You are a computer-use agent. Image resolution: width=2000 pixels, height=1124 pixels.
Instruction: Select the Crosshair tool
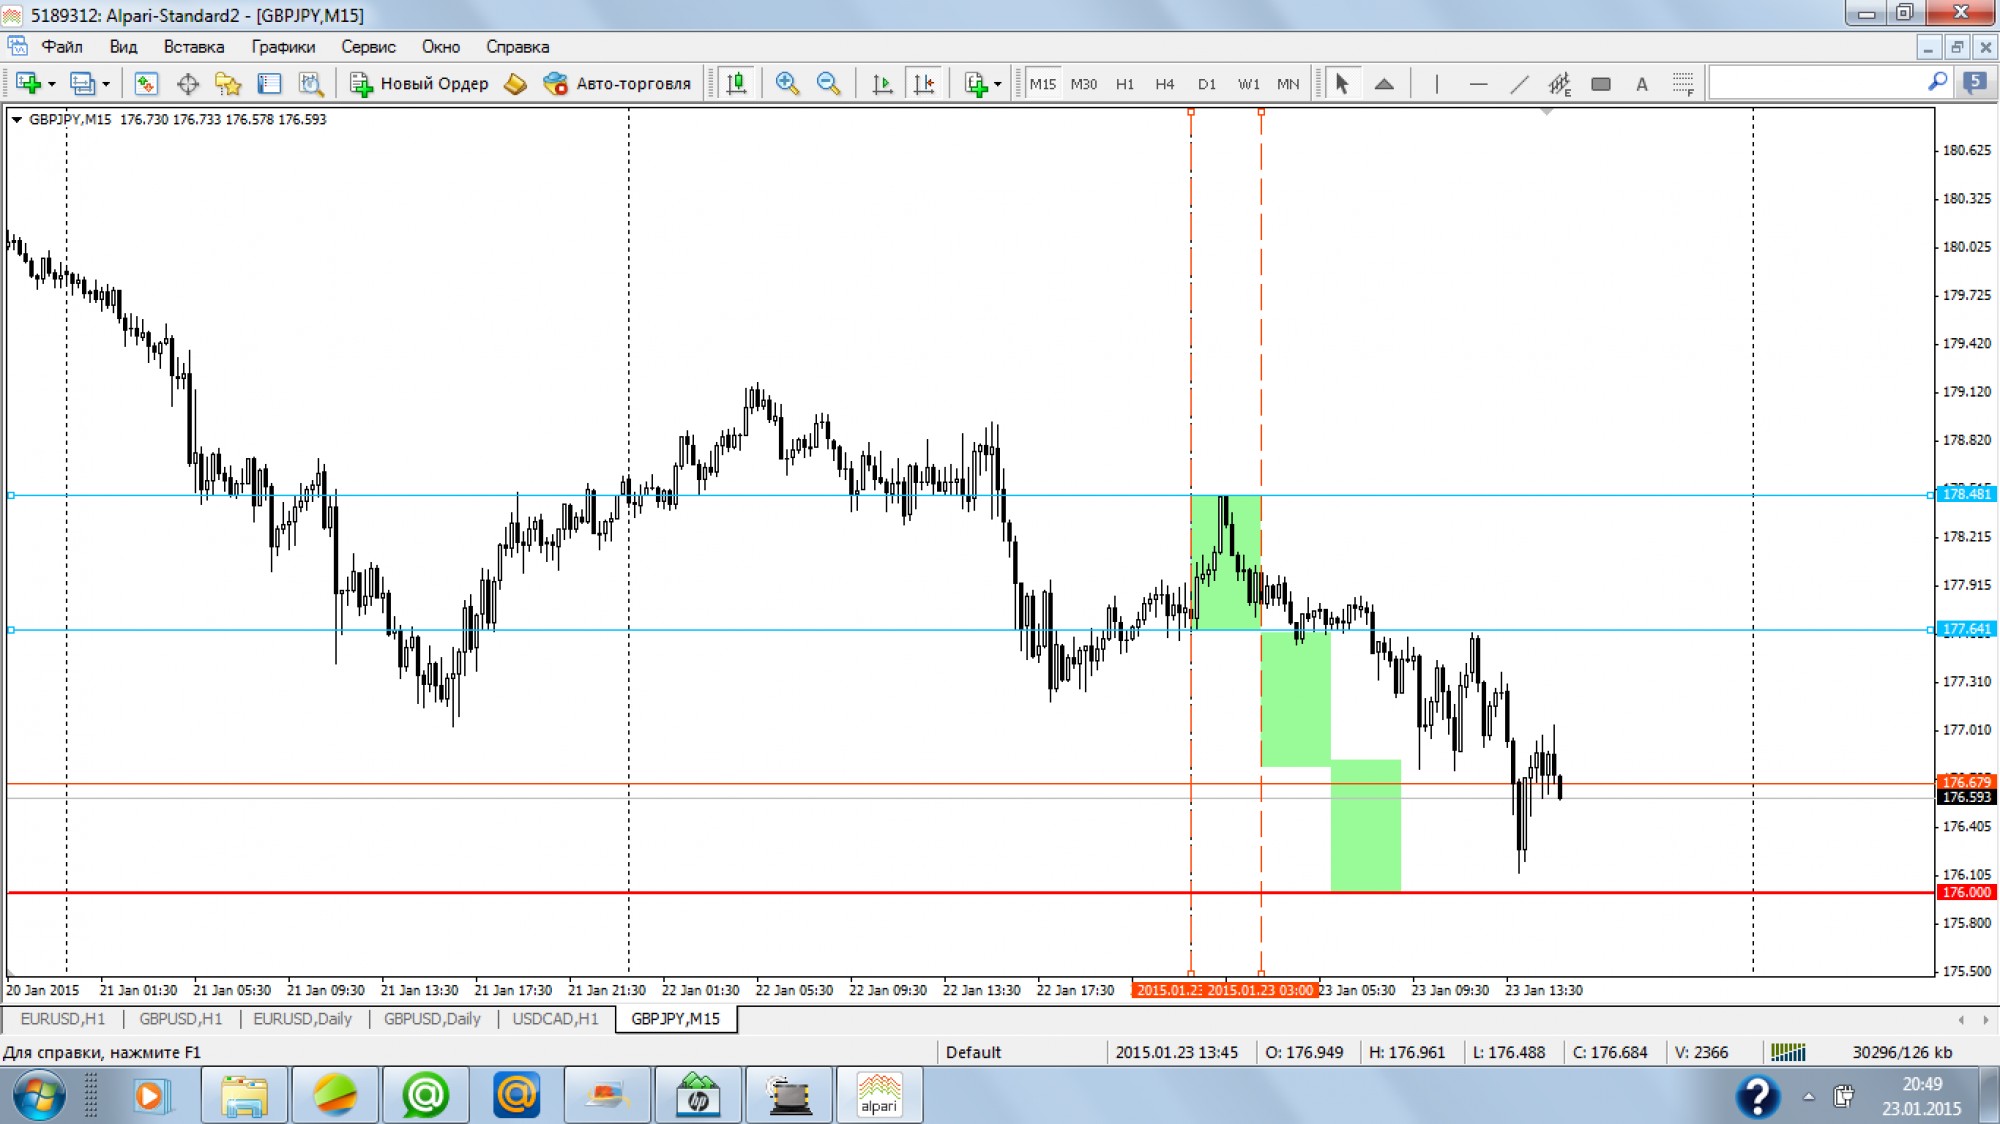(187, 84)
